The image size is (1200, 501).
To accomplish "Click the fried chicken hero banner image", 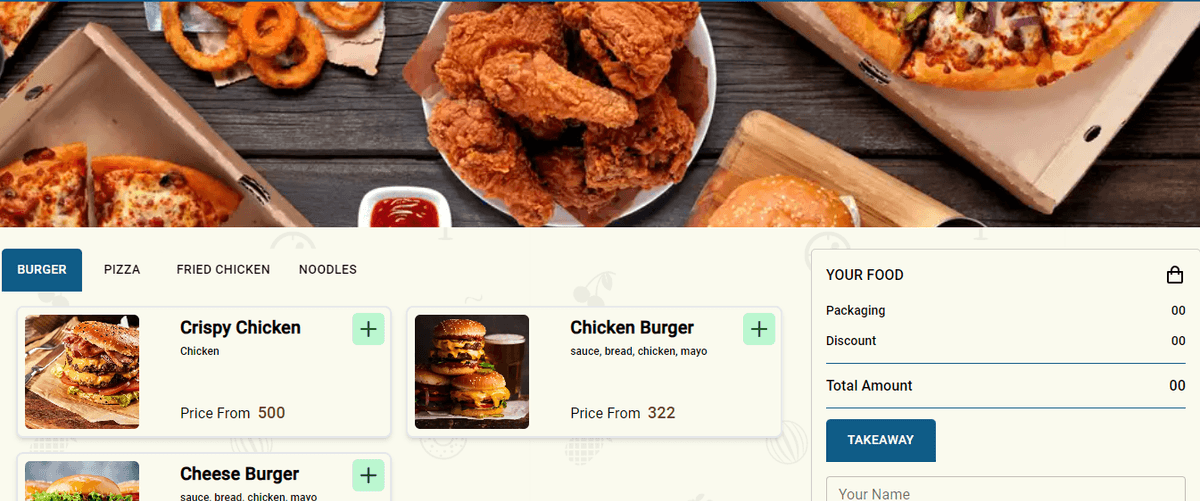I will (600, 114).
